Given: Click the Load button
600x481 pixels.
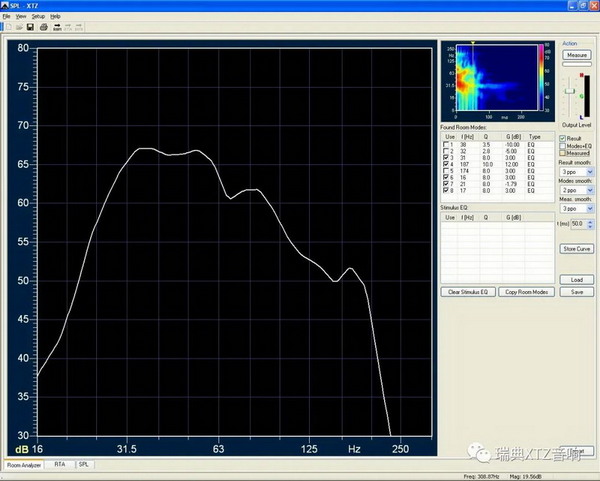Looking at the screenshot, I should (x=577, y=280).
